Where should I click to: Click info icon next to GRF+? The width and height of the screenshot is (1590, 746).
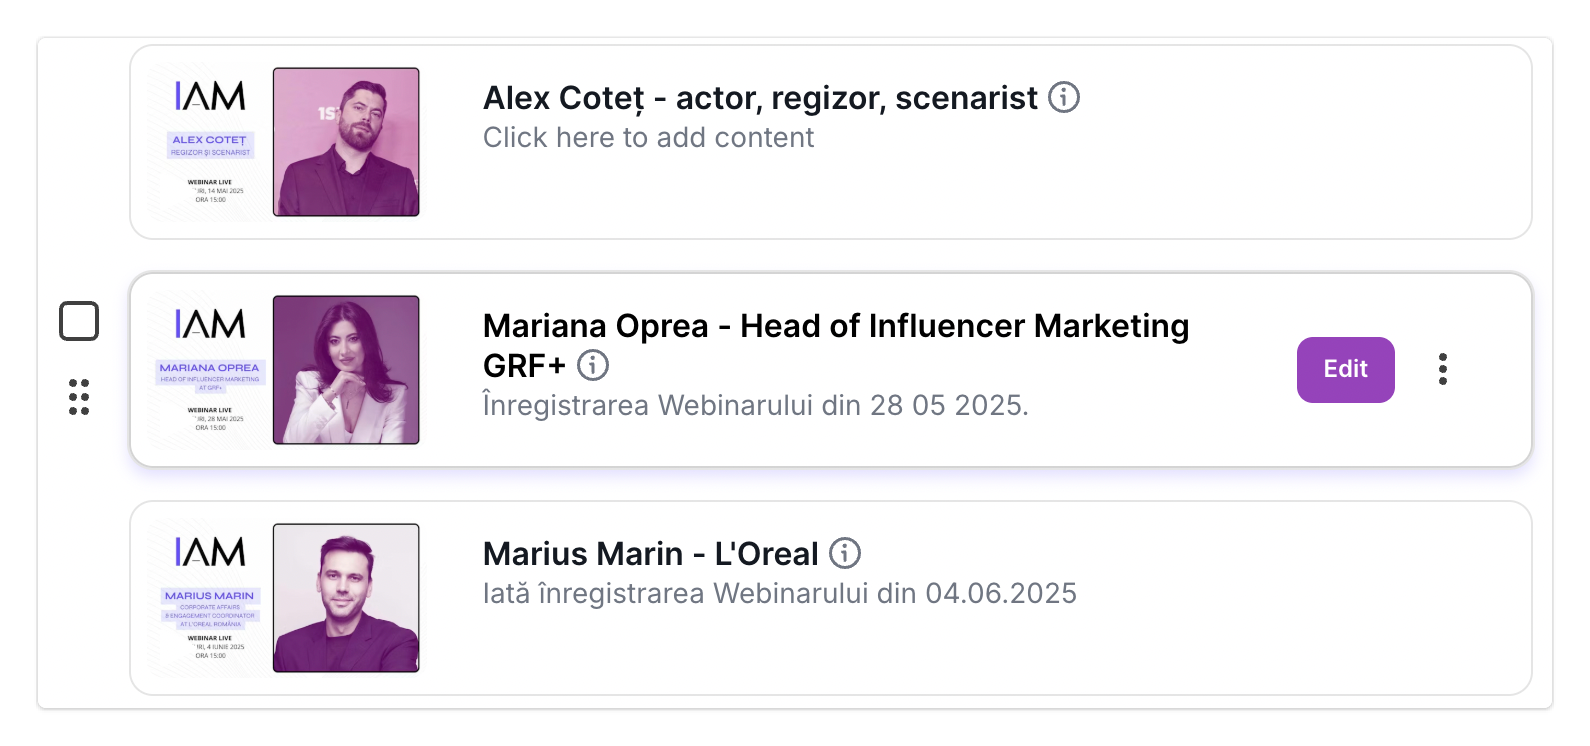pyautogui.click(x=593, y=366)
